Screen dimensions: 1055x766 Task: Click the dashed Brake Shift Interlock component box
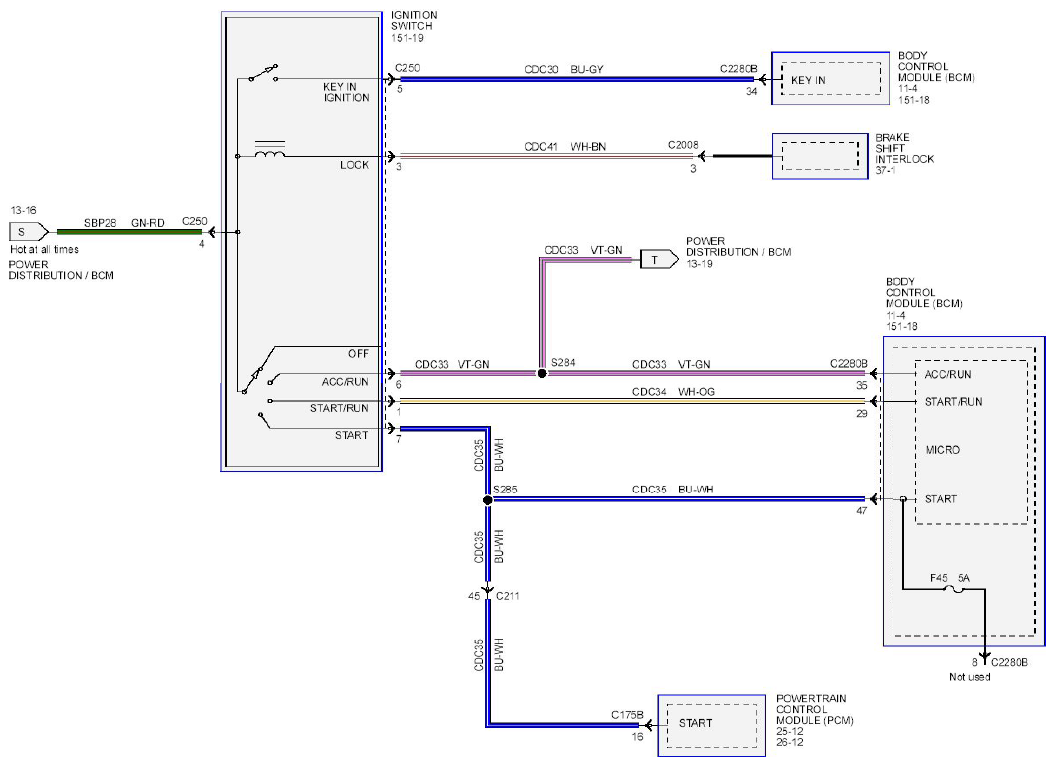(820, 156)
